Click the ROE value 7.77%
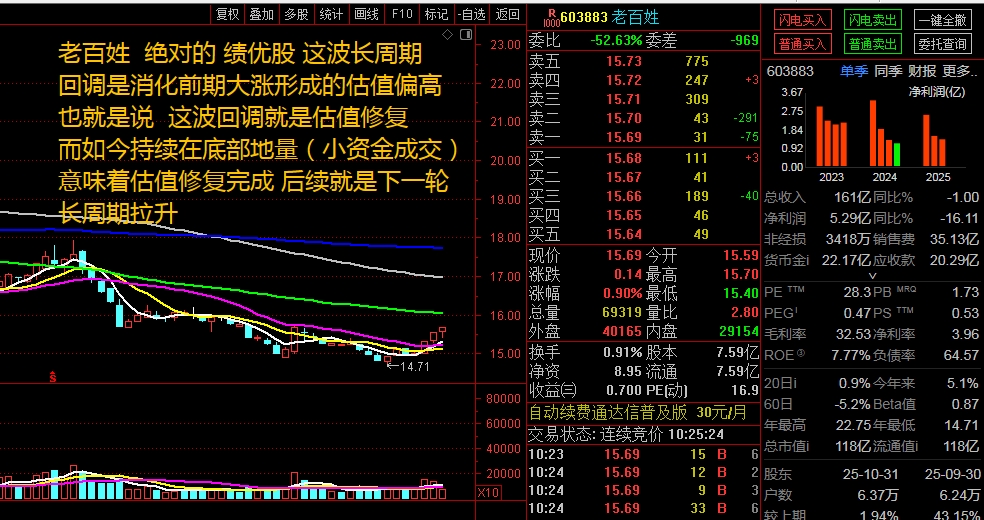Image resolution: width=984 pixels, height=520 pixels. [x=851, y=356]
